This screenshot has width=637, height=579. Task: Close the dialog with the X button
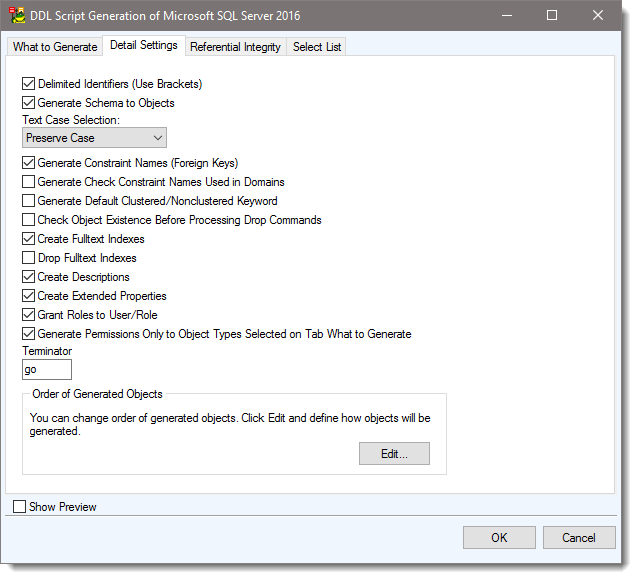coord(598,16)
